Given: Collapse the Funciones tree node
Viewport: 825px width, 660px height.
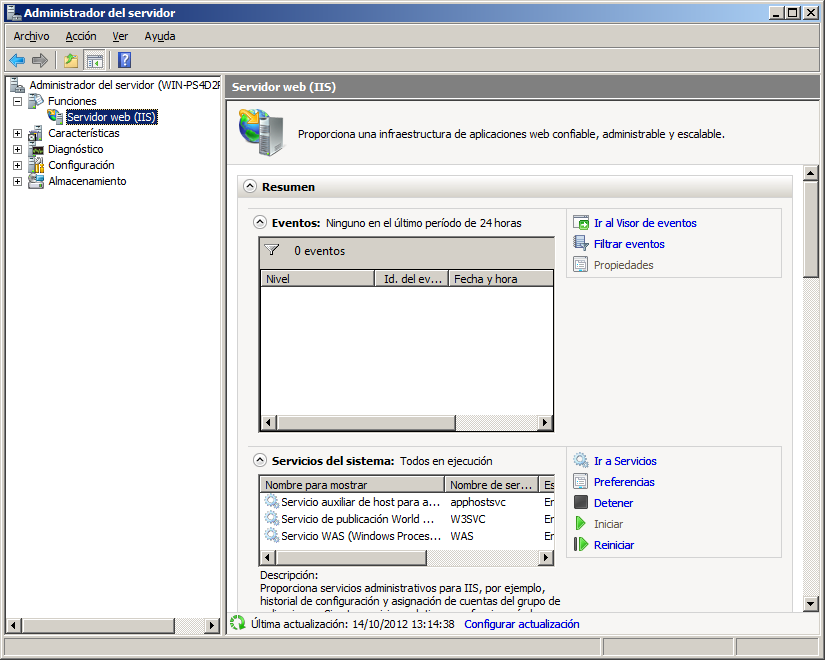Looking at the screenshot, I should [x=16, y=101].
